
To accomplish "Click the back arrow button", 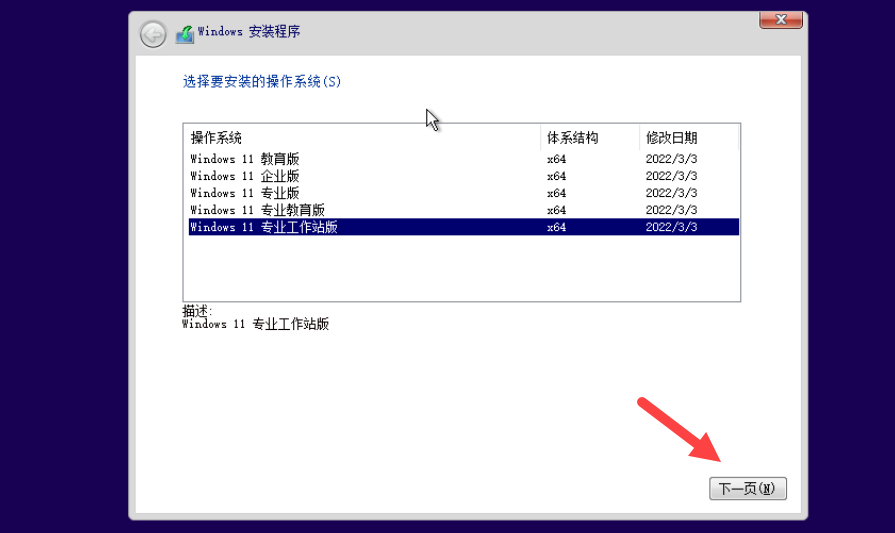I will coord(153,35).
